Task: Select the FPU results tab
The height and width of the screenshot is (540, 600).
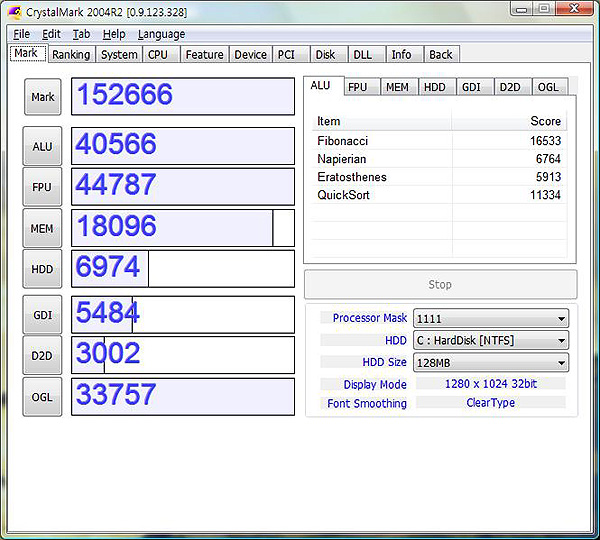Action: (x=362, y=87)
